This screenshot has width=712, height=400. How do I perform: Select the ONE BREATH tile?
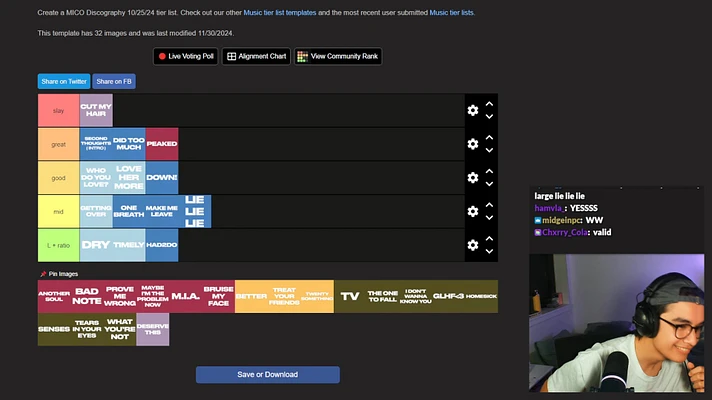click(129, 211)
